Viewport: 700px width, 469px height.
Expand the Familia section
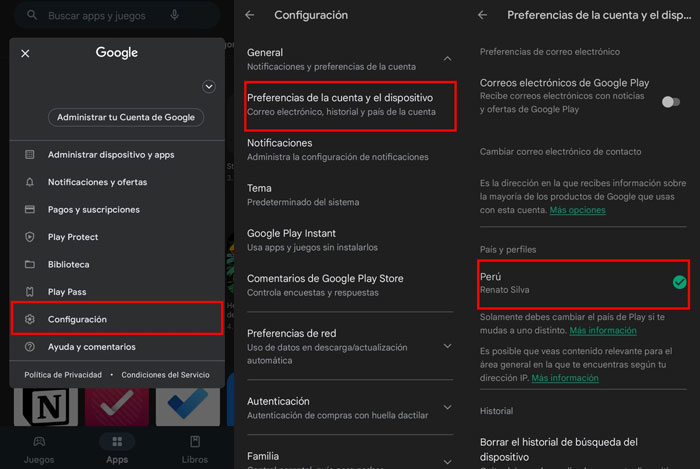[x=447, y=461]
